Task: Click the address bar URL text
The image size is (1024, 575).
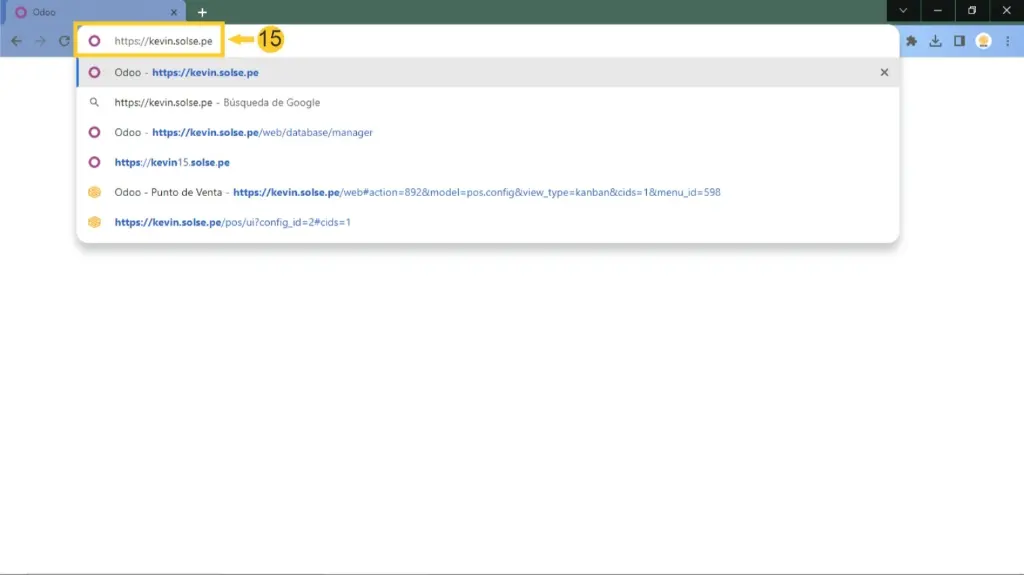Action: click(162, 41)
